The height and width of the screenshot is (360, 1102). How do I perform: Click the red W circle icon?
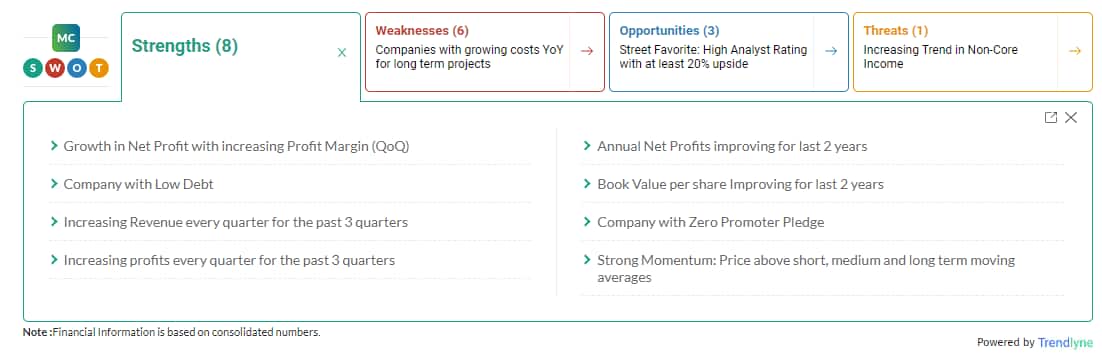56,68
